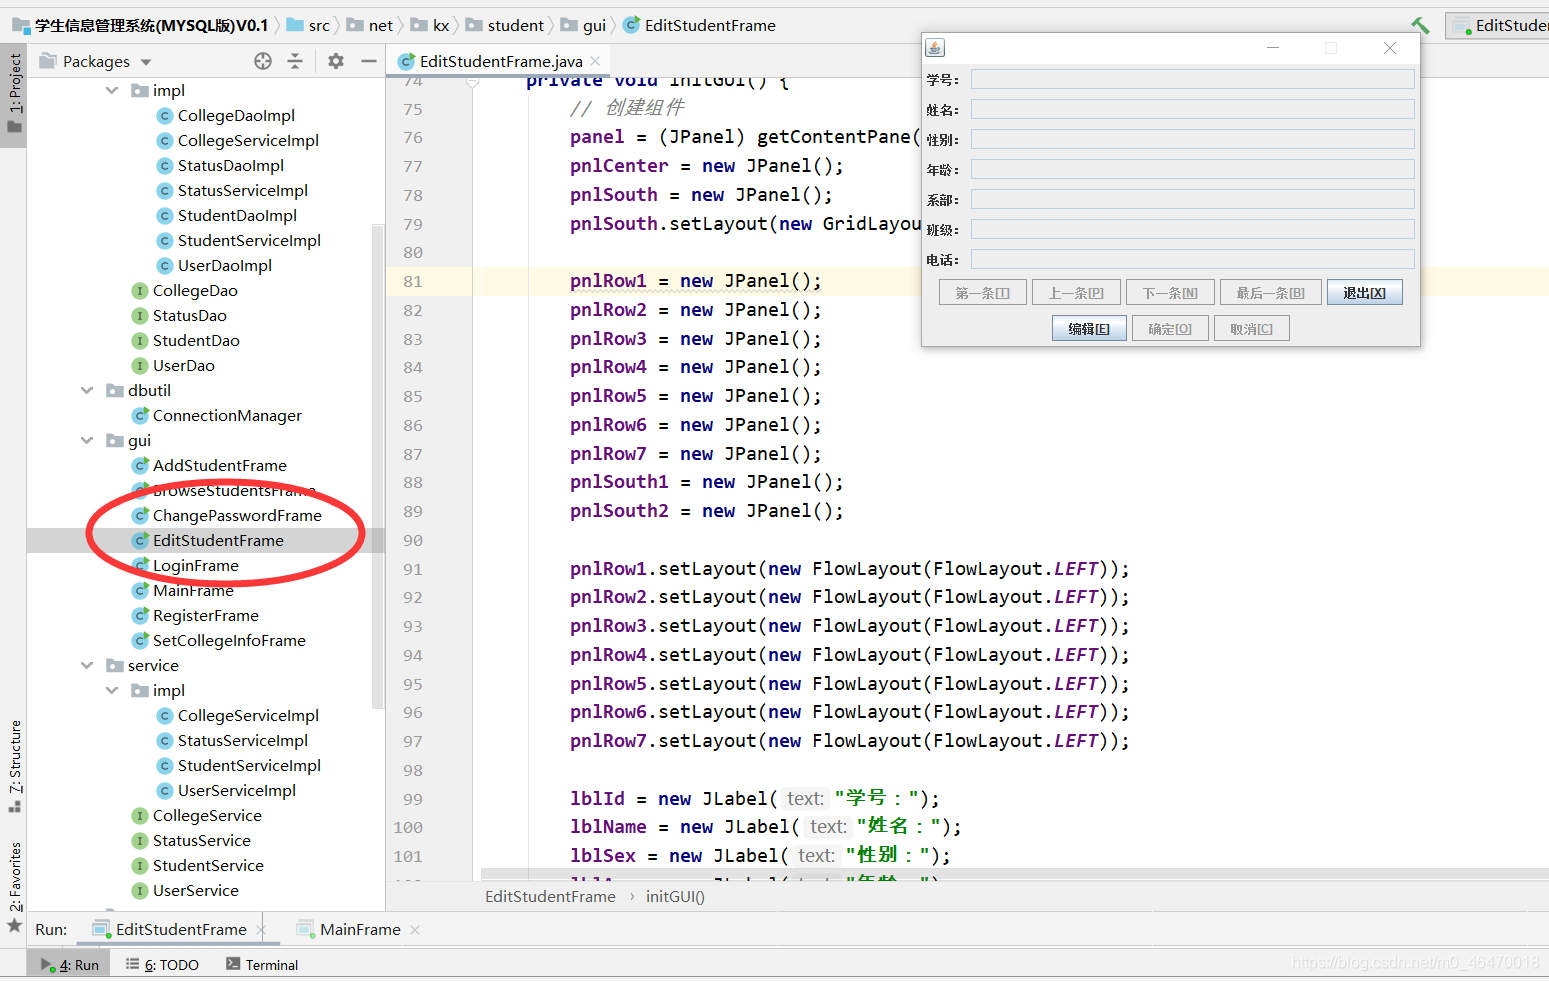Screen dimensions: 1549x981
Task: Open the 1: Project side tab
Action: [x=14, y=94]
